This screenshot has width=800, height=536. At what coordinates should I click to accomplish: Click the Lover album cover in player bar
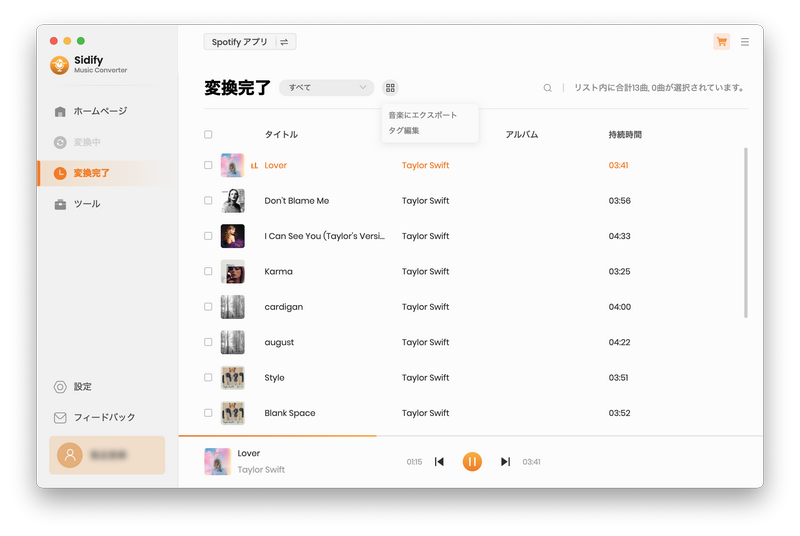(218, 462)
